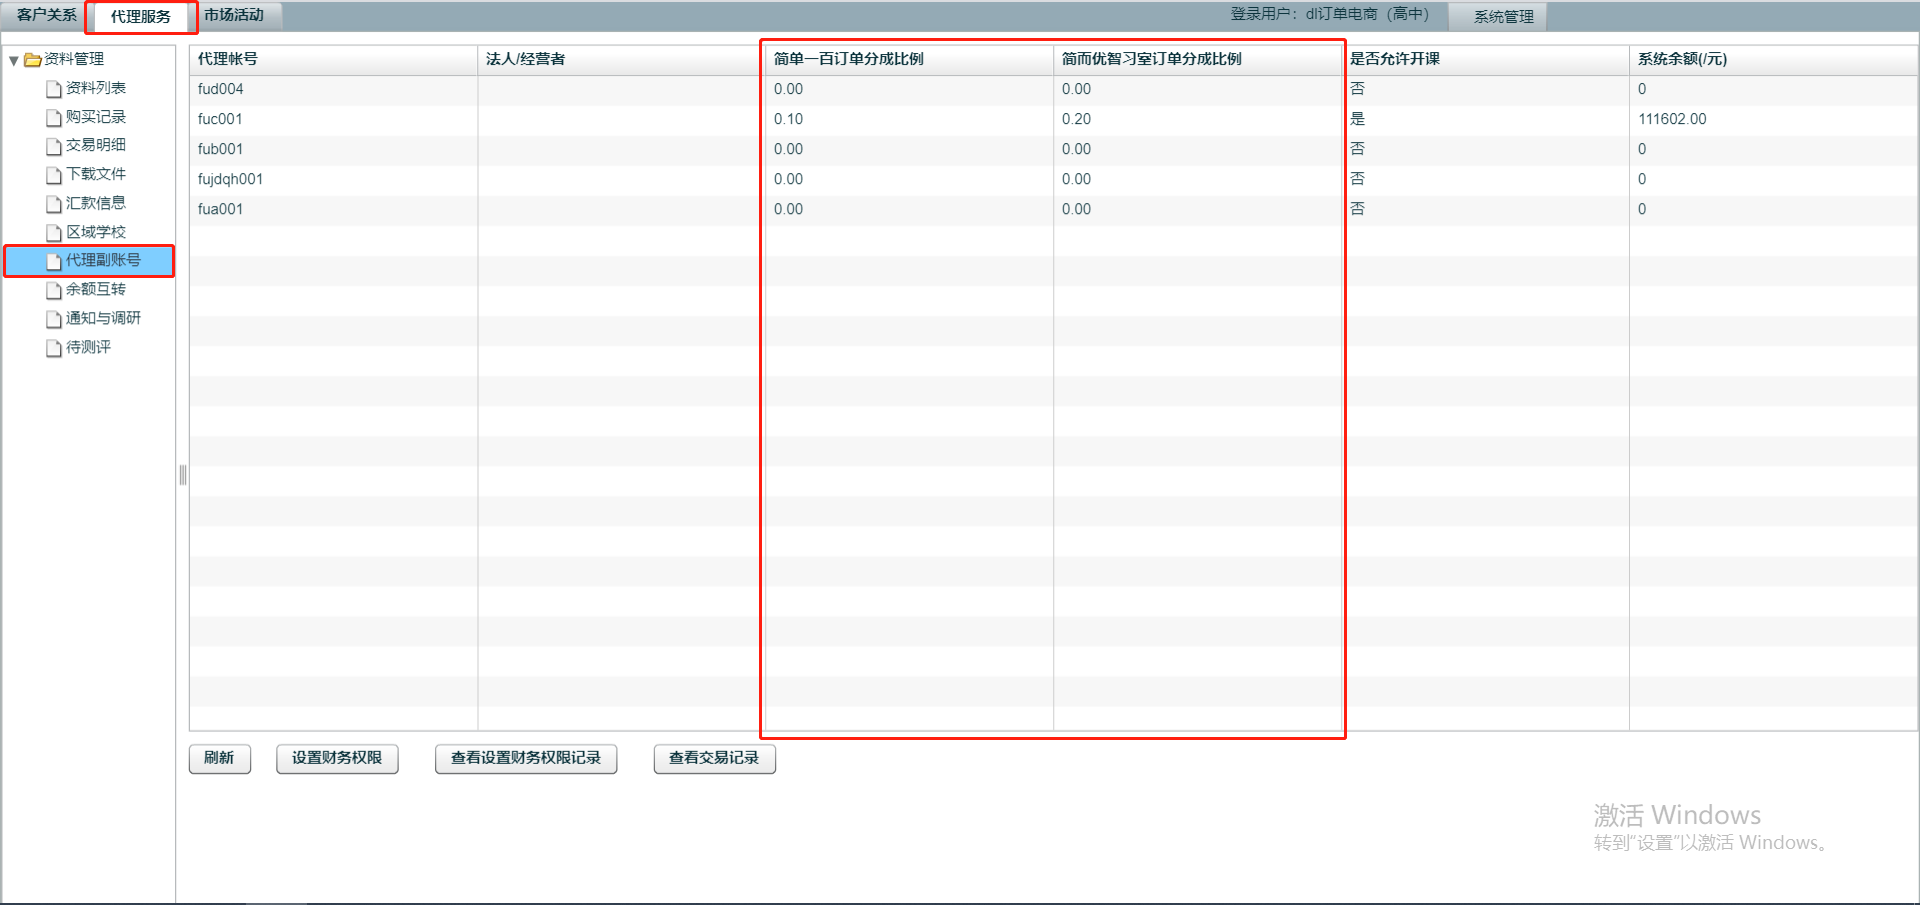The image size is (1920, 905).
Task: Click the 余额互转 page icon
Action: (x=54, y=290)
